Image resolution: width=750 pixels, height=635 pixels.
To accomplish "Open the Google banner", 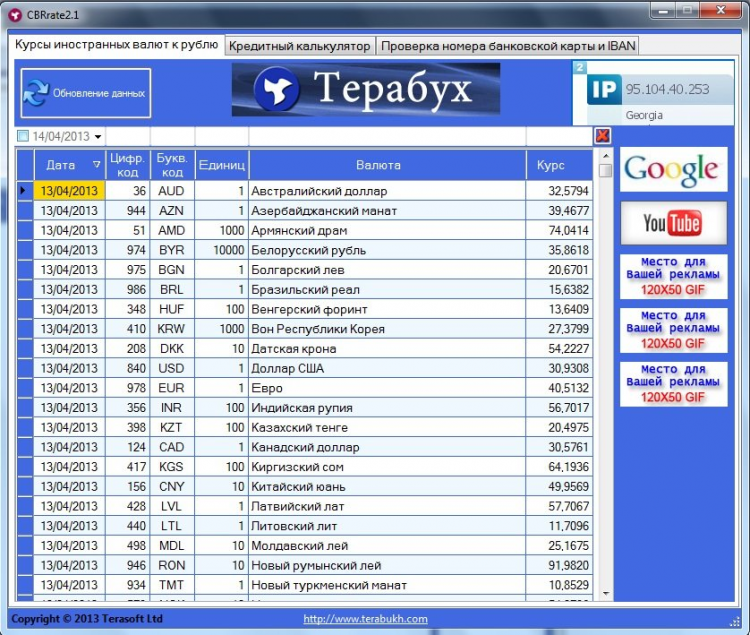I will click(x=673, y=169).
